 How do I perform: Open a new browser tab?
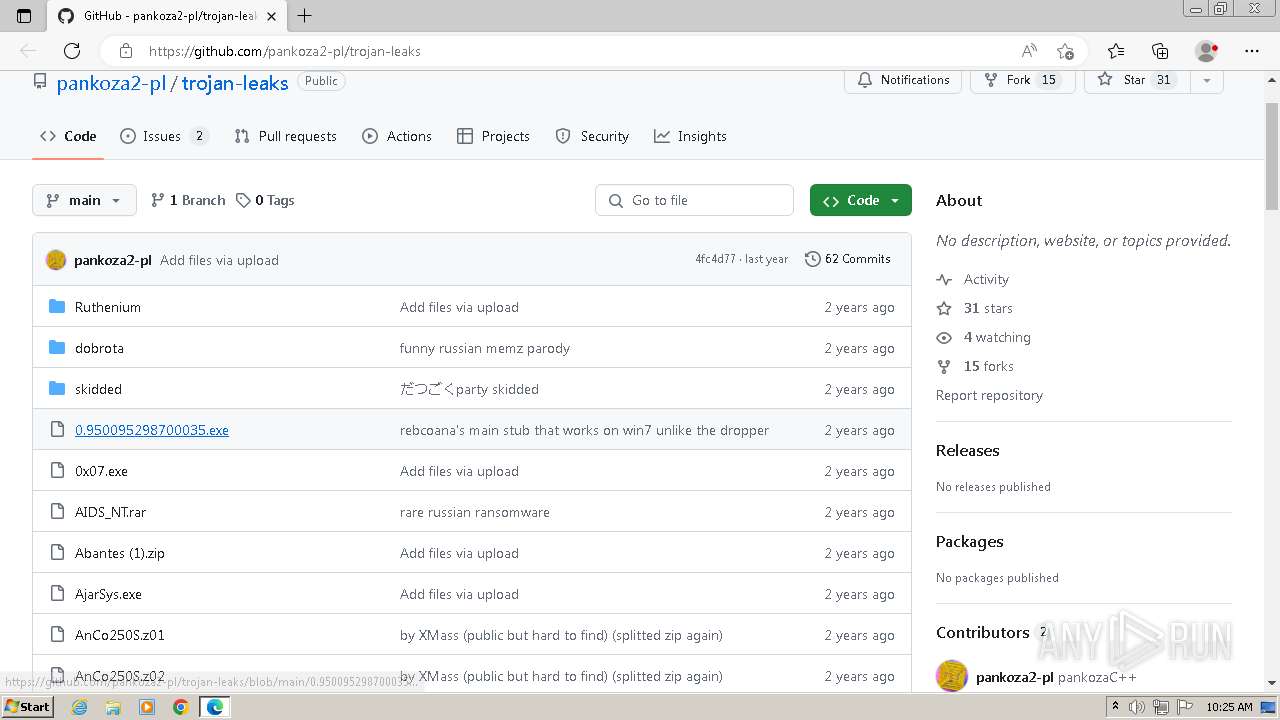[x=305, y=15]
